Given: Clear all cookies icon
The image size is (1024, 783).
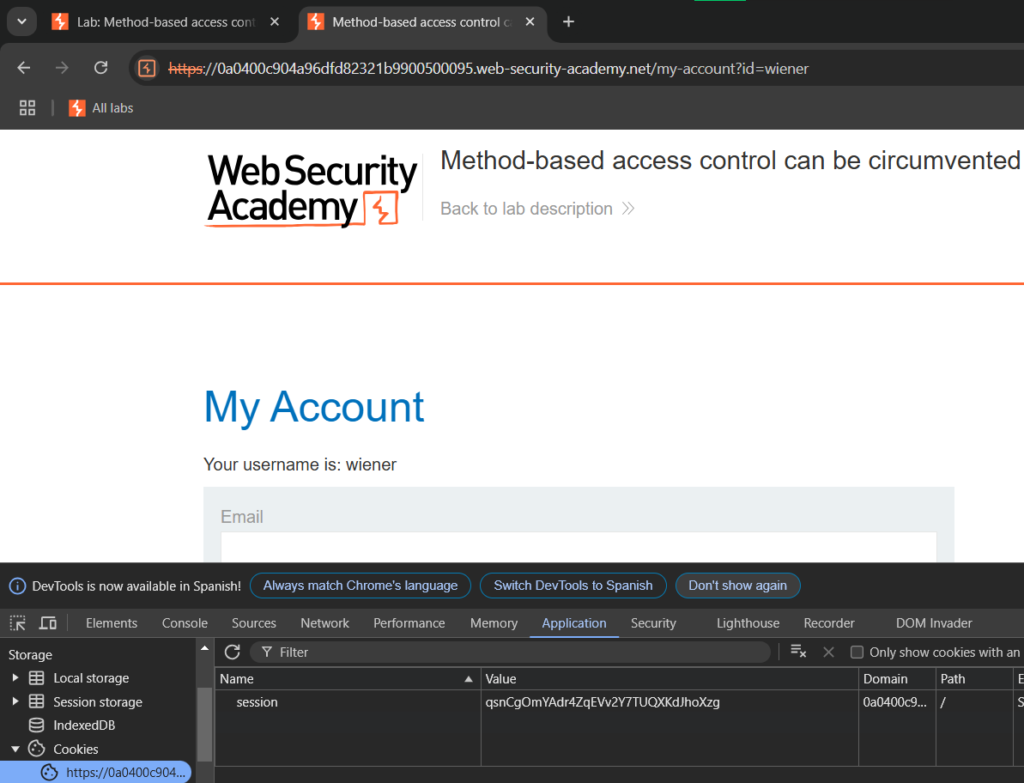Looking at the screenshot, I should click(x=798, y=652).
